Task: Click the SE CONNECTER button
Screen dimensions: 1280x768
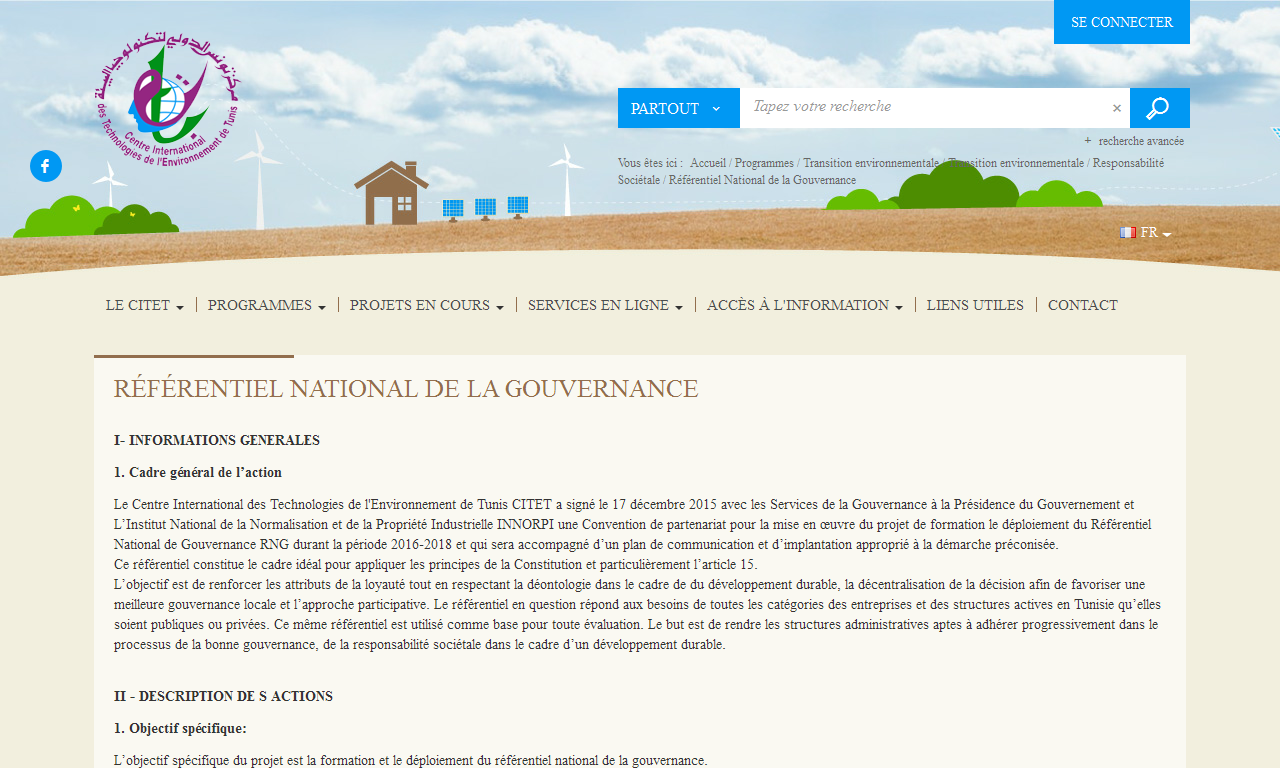Action: 1122,22
